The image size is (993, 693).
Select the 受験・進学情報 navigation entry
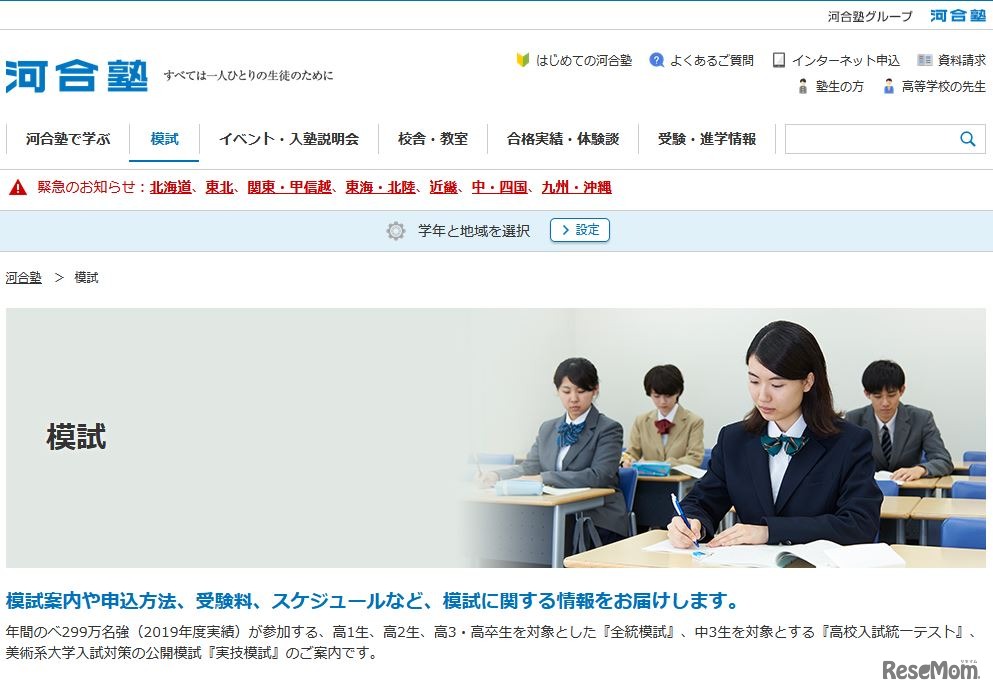[706, 139]
